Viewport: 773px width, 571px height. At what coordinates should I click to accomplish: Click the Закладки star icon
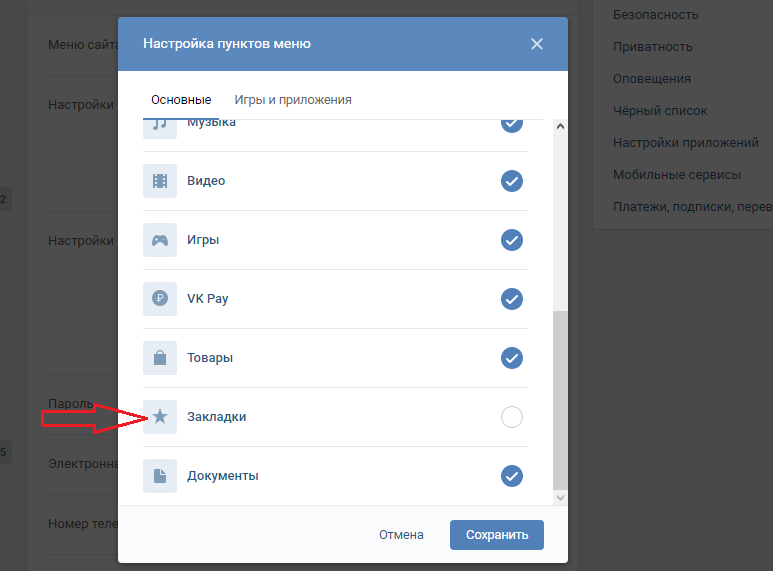click(160, 417)
